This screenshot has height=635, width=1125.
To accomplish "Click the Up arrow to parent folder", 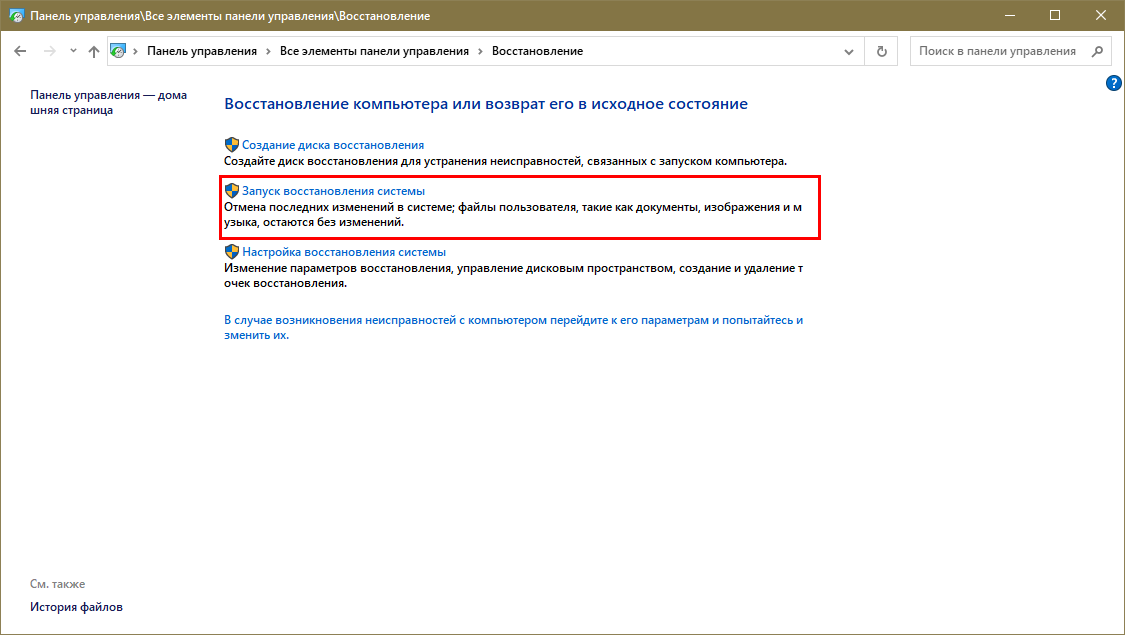I will click(x=94, y=51).
